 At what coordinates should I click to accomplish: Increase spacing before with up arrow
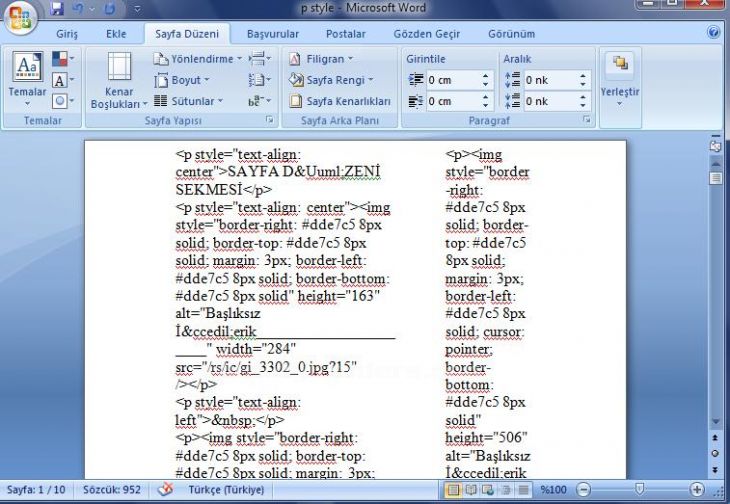583,76
